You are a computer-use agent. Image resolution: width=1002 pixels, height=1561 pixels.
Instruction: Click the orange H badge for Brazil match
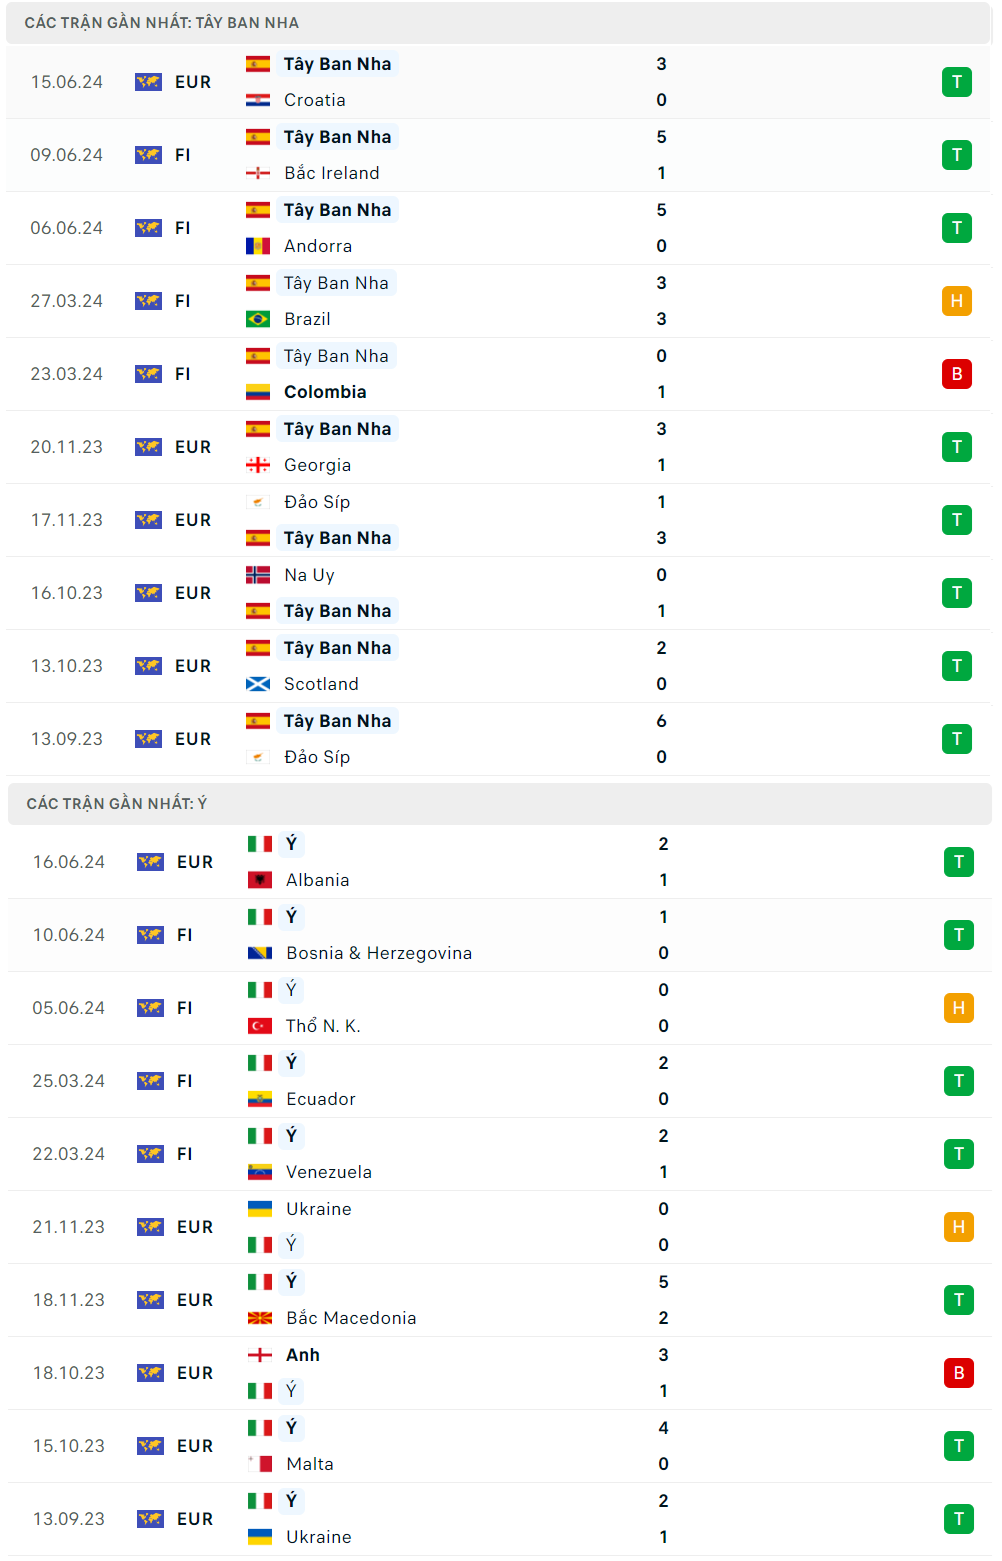pos(956,301)
